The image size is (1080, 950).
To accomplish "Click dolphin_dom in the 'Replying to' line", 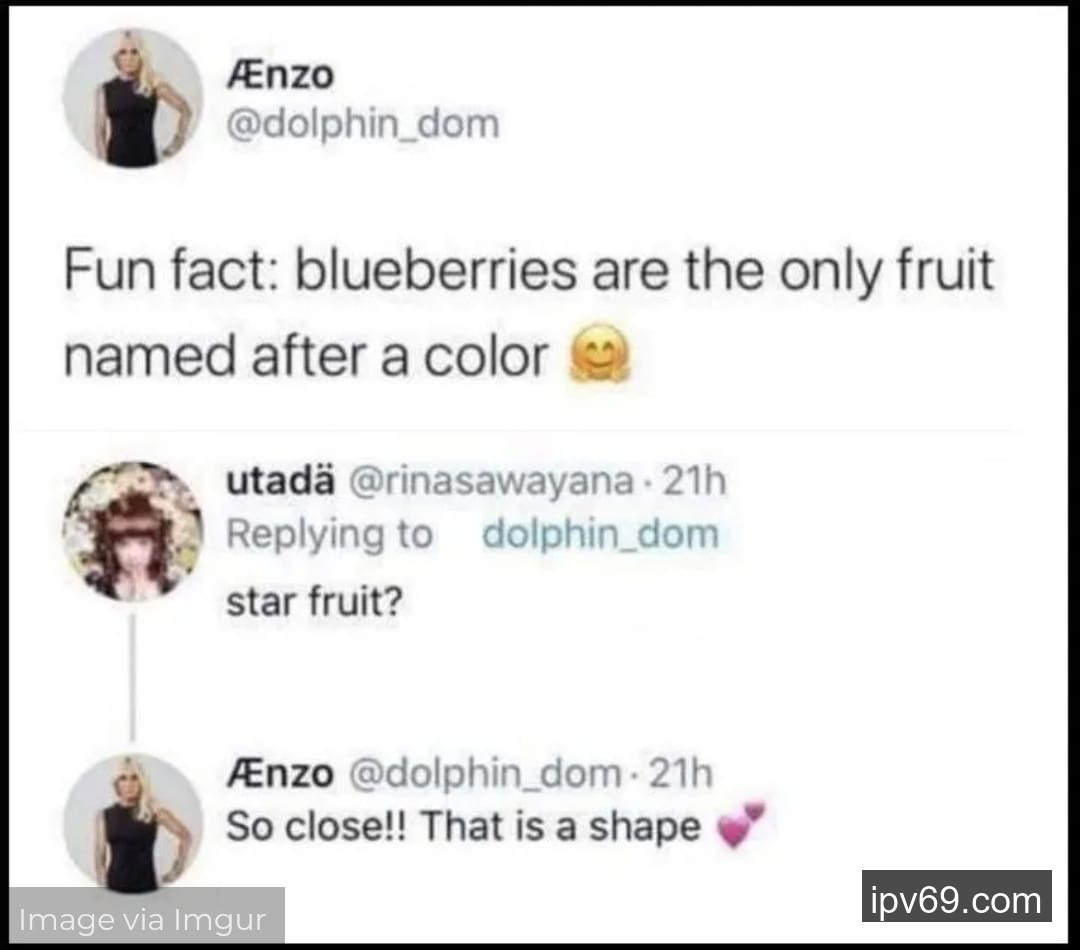I will click(x=600, y=534).
